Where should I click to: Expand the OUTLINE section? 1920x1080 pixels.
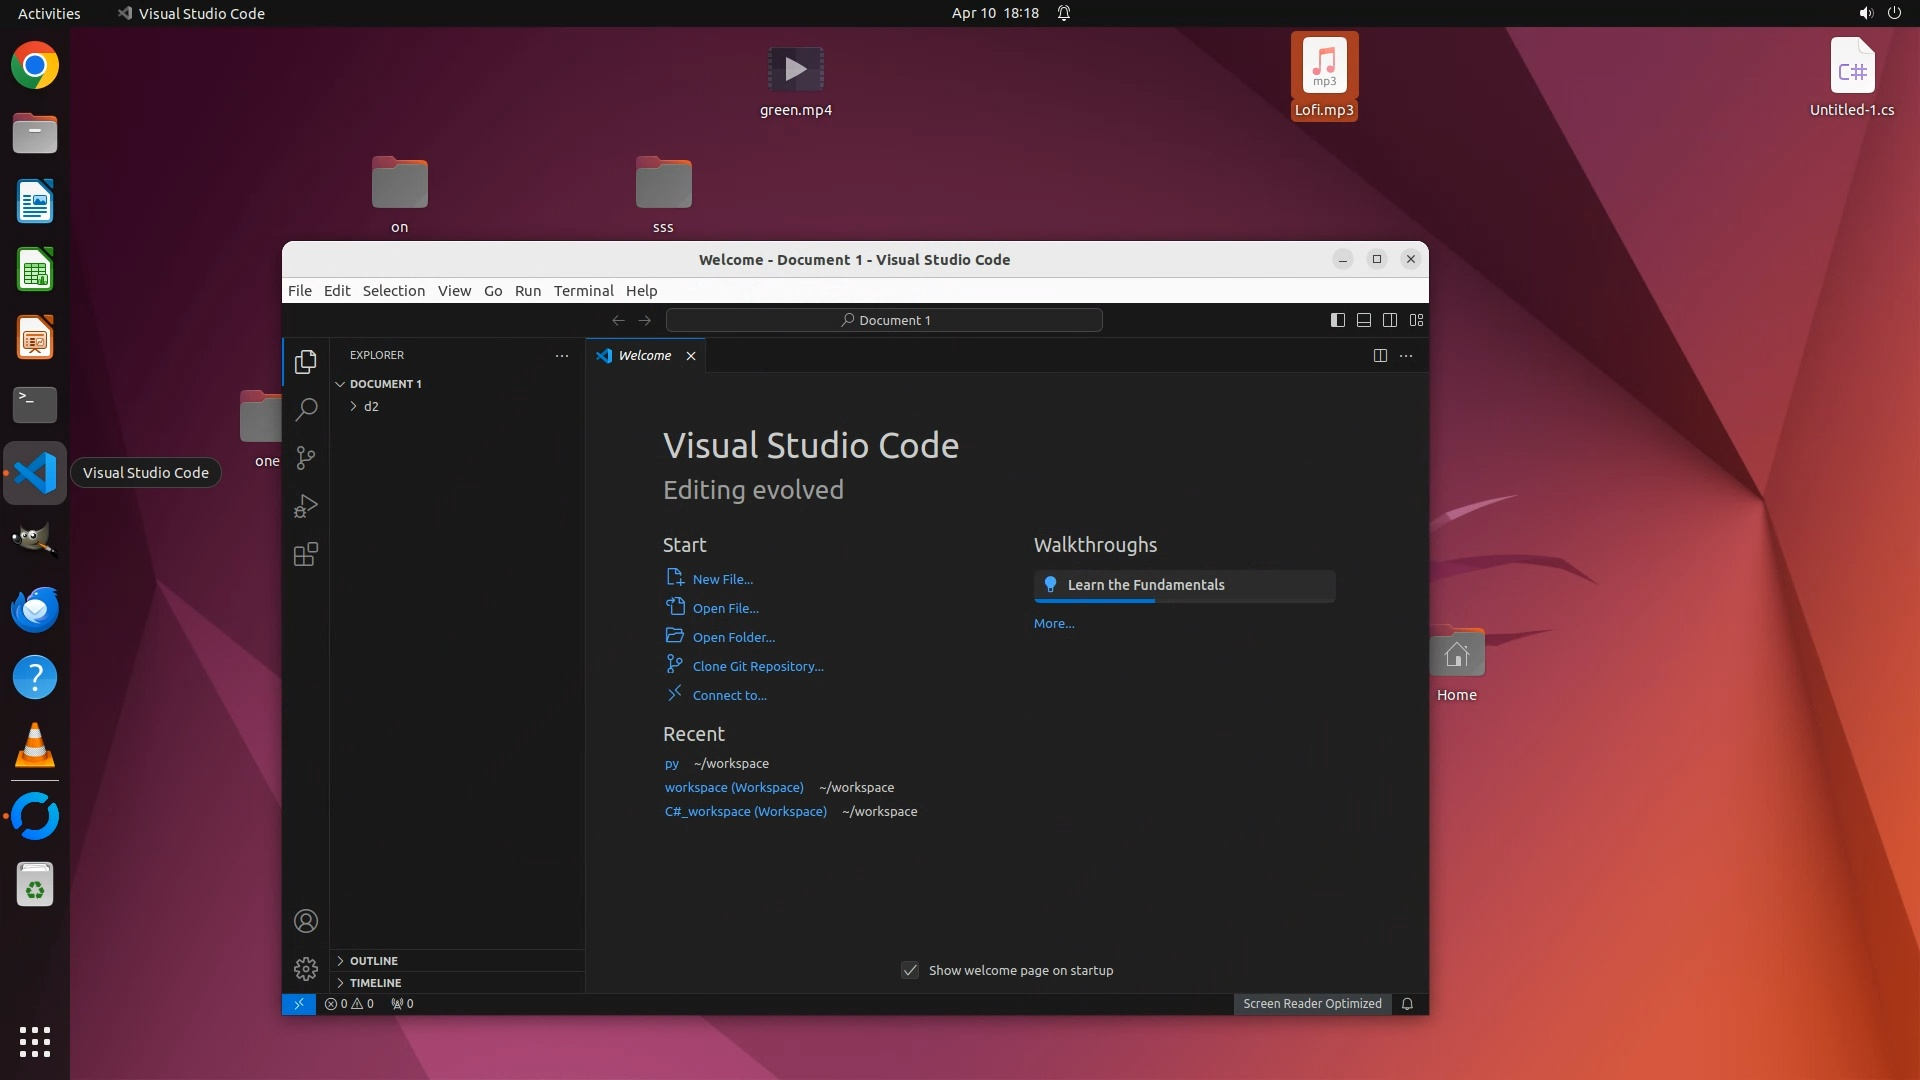(x=373, y=961)
